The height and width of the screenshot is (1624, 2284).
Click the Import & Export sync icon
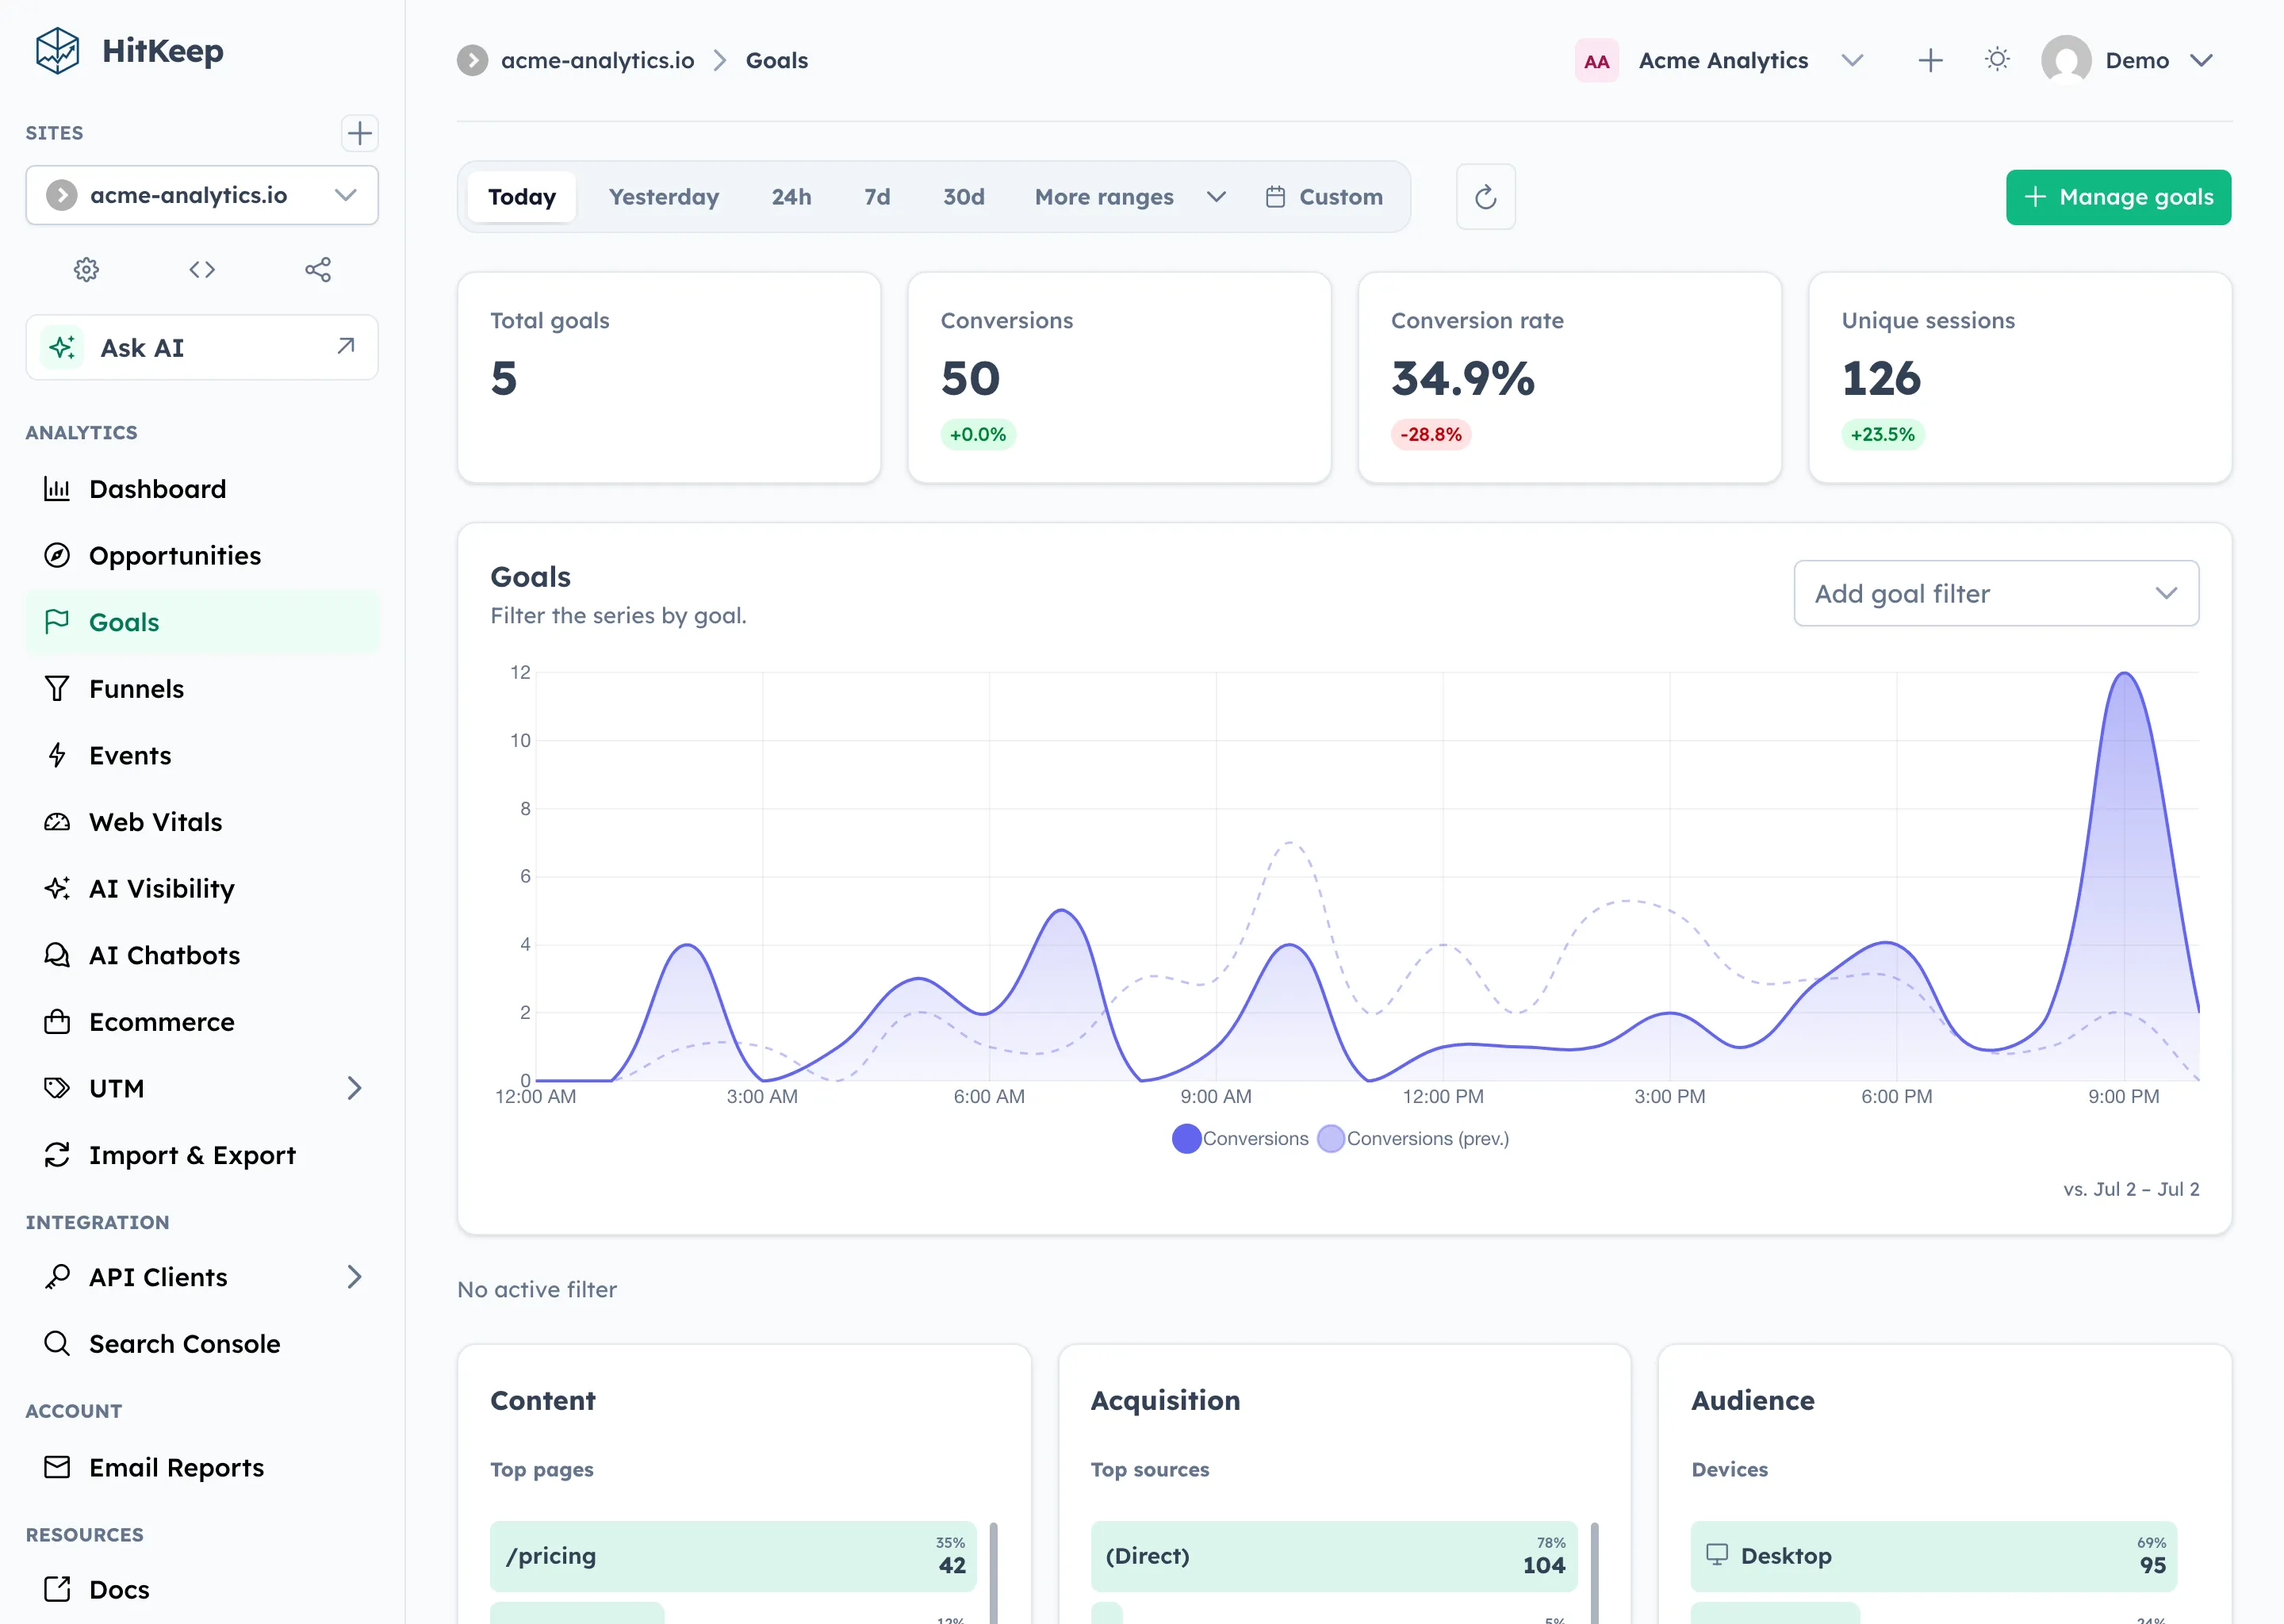pyautogui.click(x=57, y=1155)
